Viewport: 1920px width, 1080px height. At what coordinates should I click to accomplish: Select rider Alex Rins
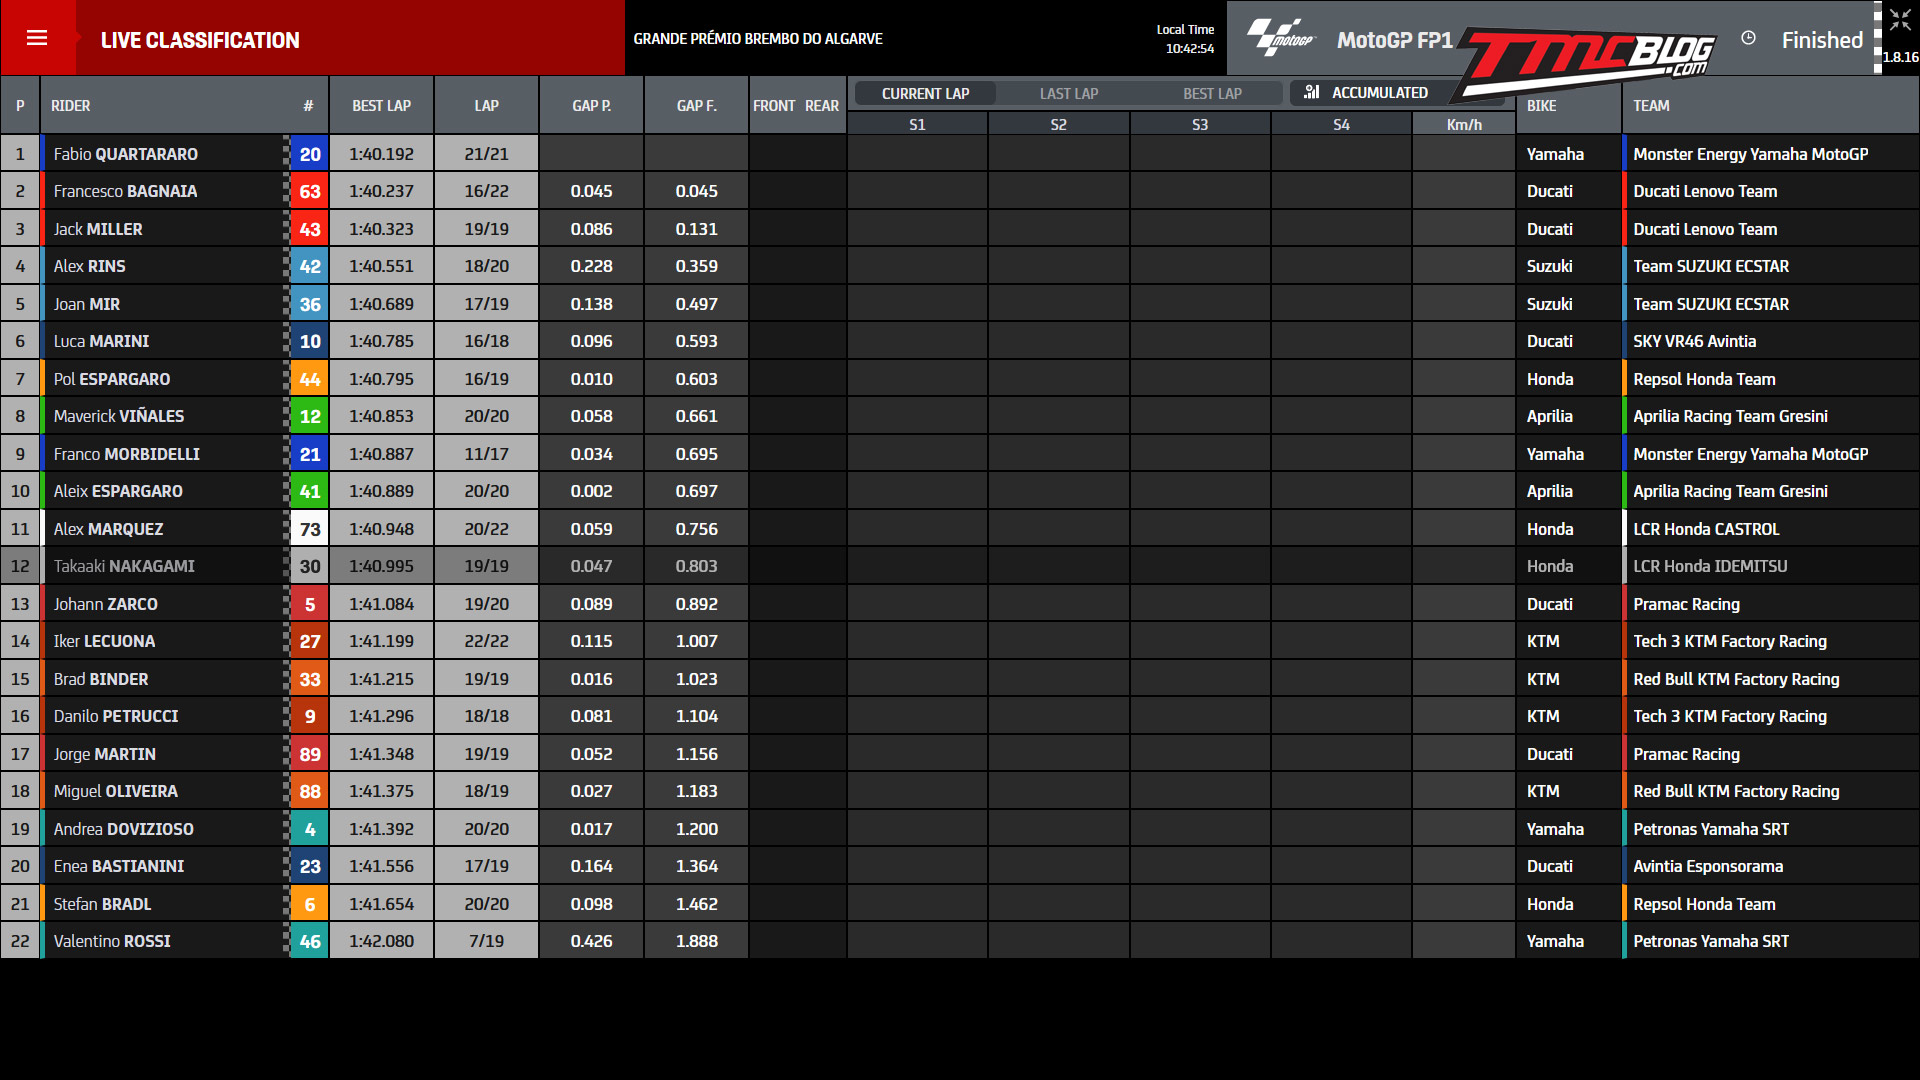click(90, 266)
